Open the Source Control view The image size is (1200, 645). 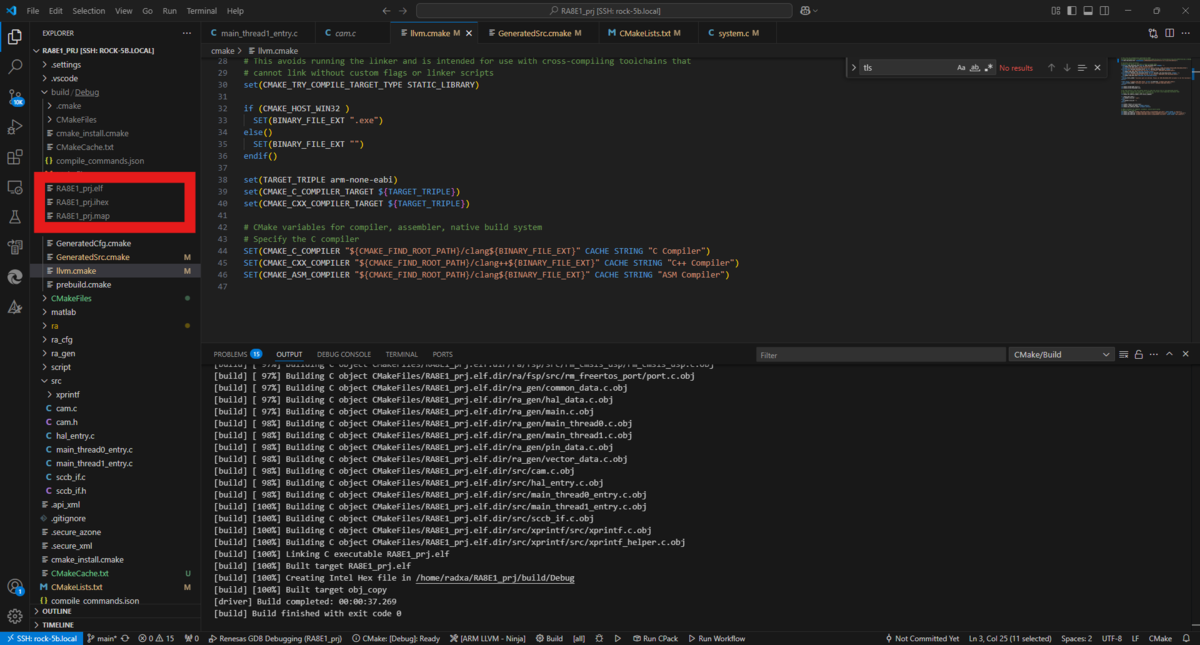tap(15, 97)
